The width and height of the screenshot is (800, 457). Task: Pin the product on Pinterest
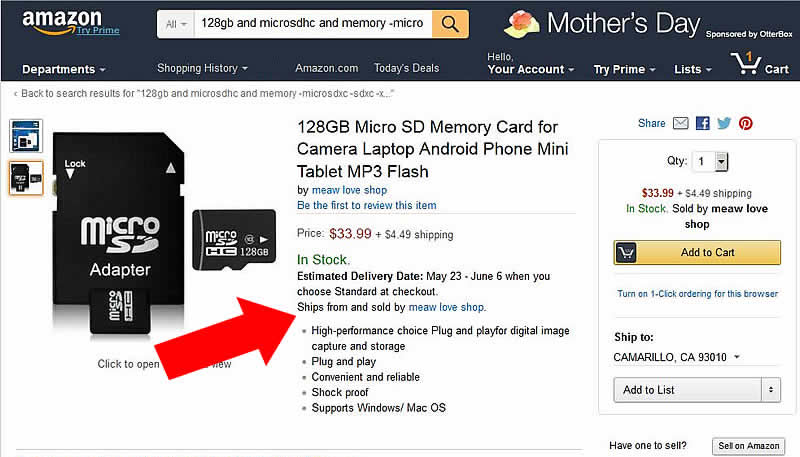pos(746,124)
